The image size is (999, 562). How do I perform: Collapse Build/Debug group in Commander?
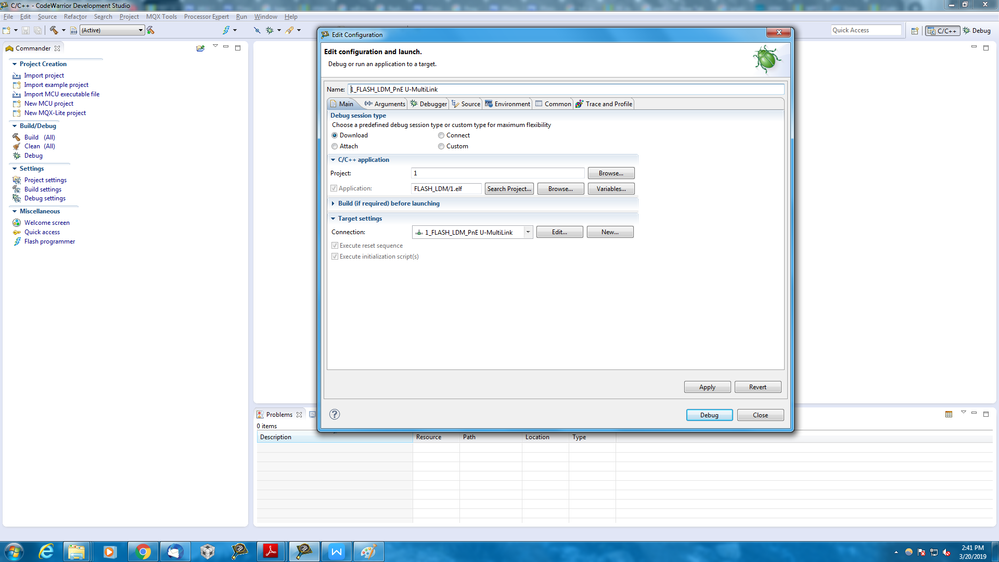click(x=14, y=126)
